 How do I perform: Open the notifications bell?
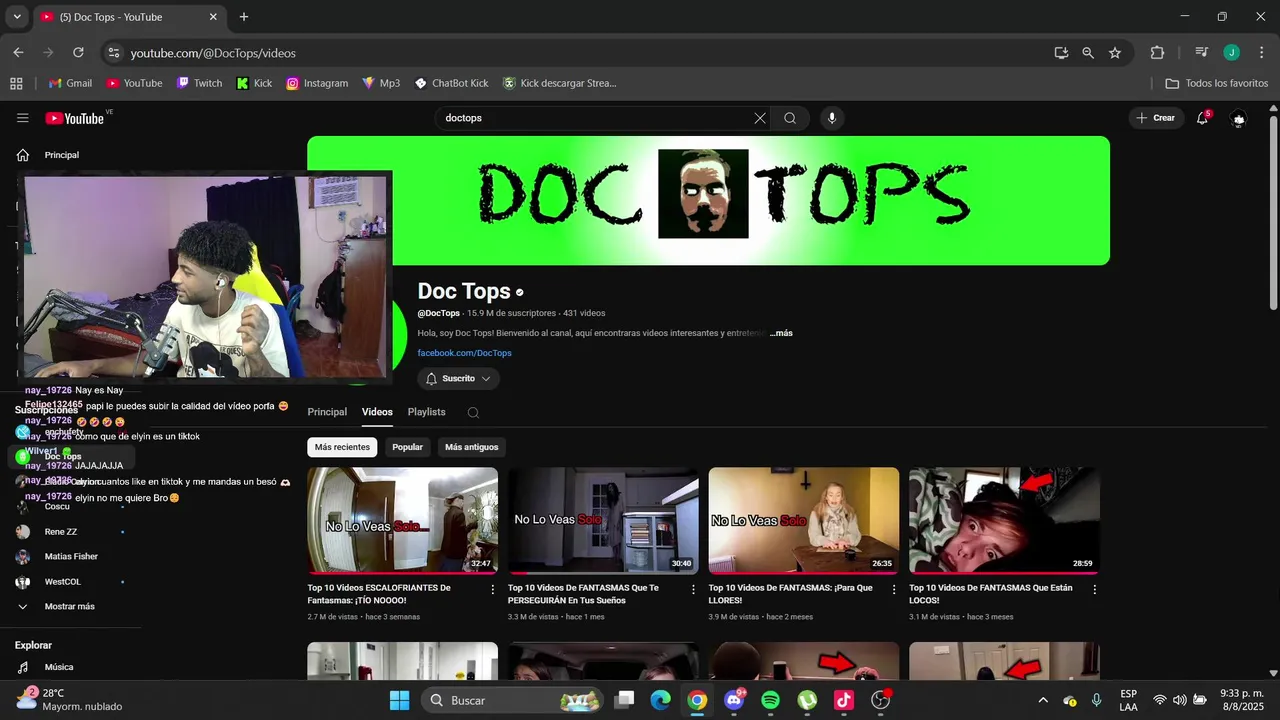click(x=1203, y=118)
